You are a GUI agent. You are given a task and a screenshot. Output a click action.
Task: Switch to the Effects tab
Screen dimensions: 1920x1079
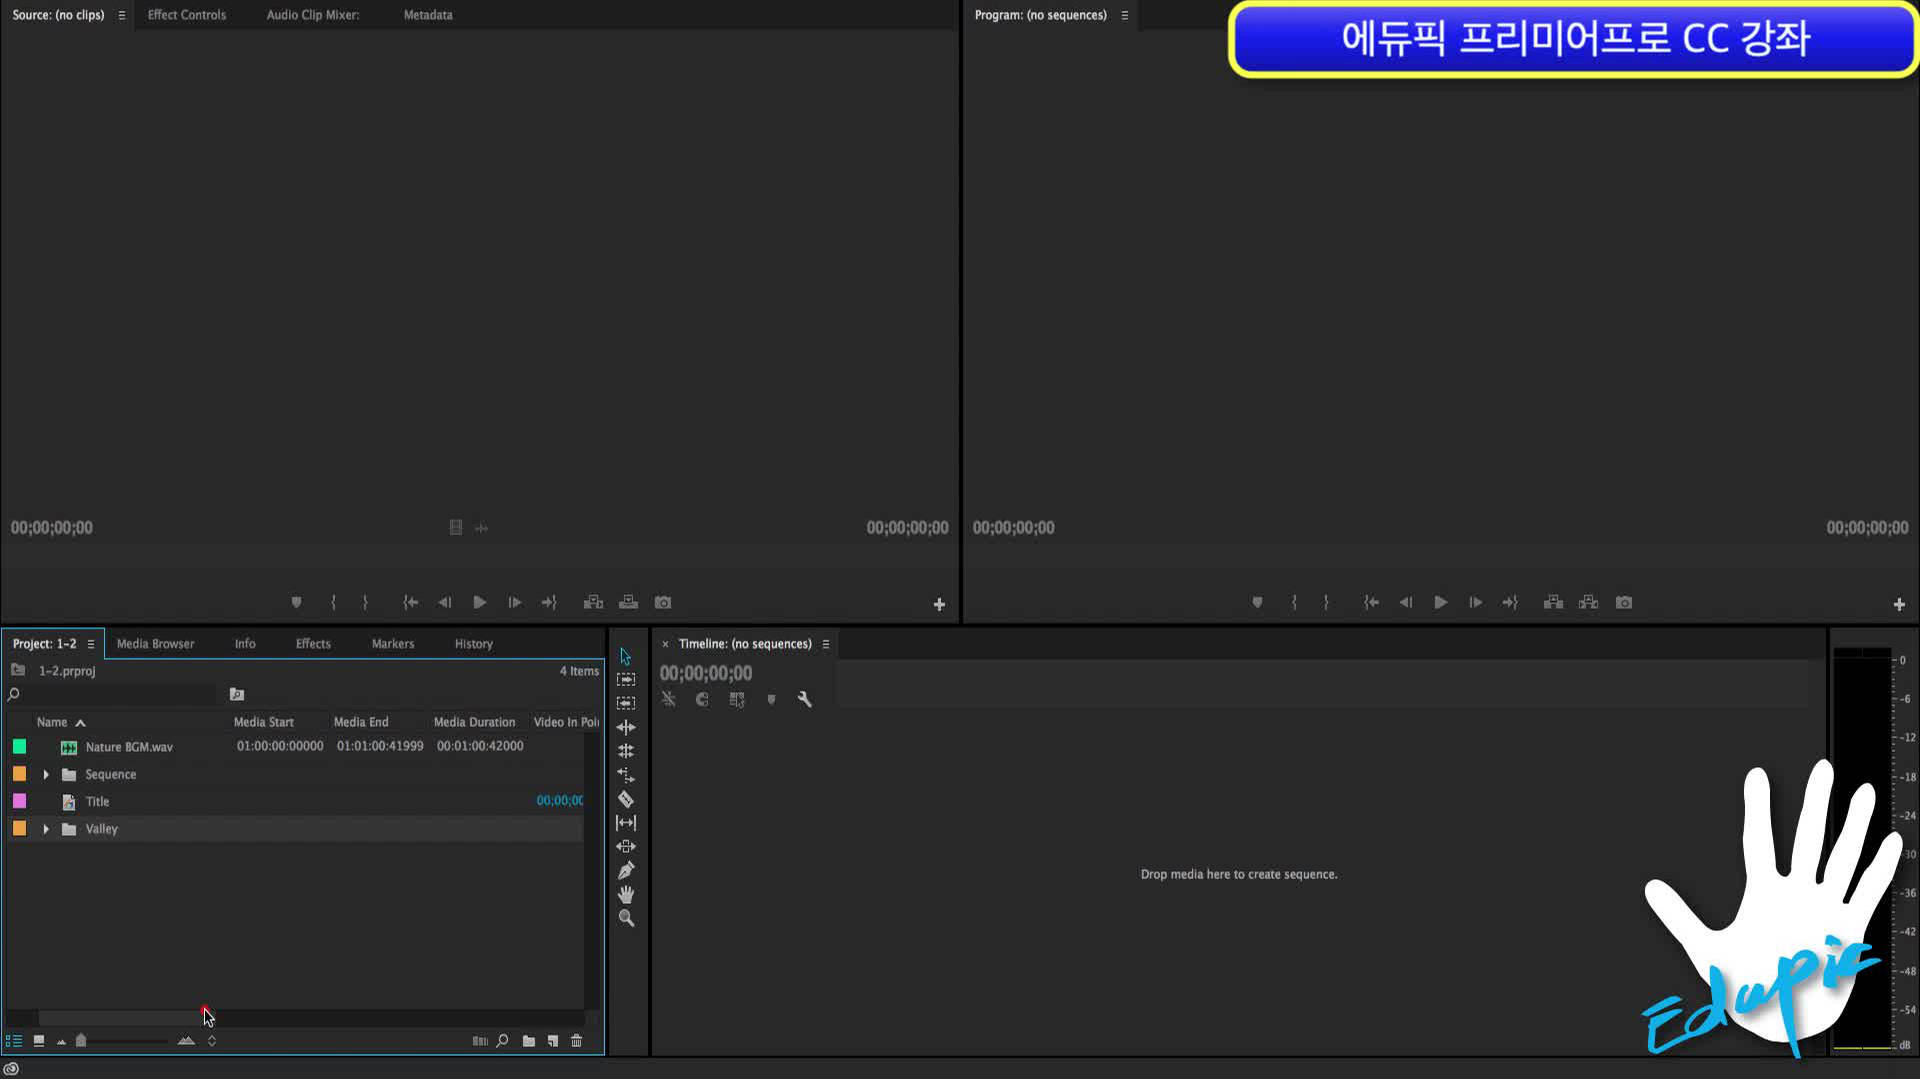click(312, 643)
